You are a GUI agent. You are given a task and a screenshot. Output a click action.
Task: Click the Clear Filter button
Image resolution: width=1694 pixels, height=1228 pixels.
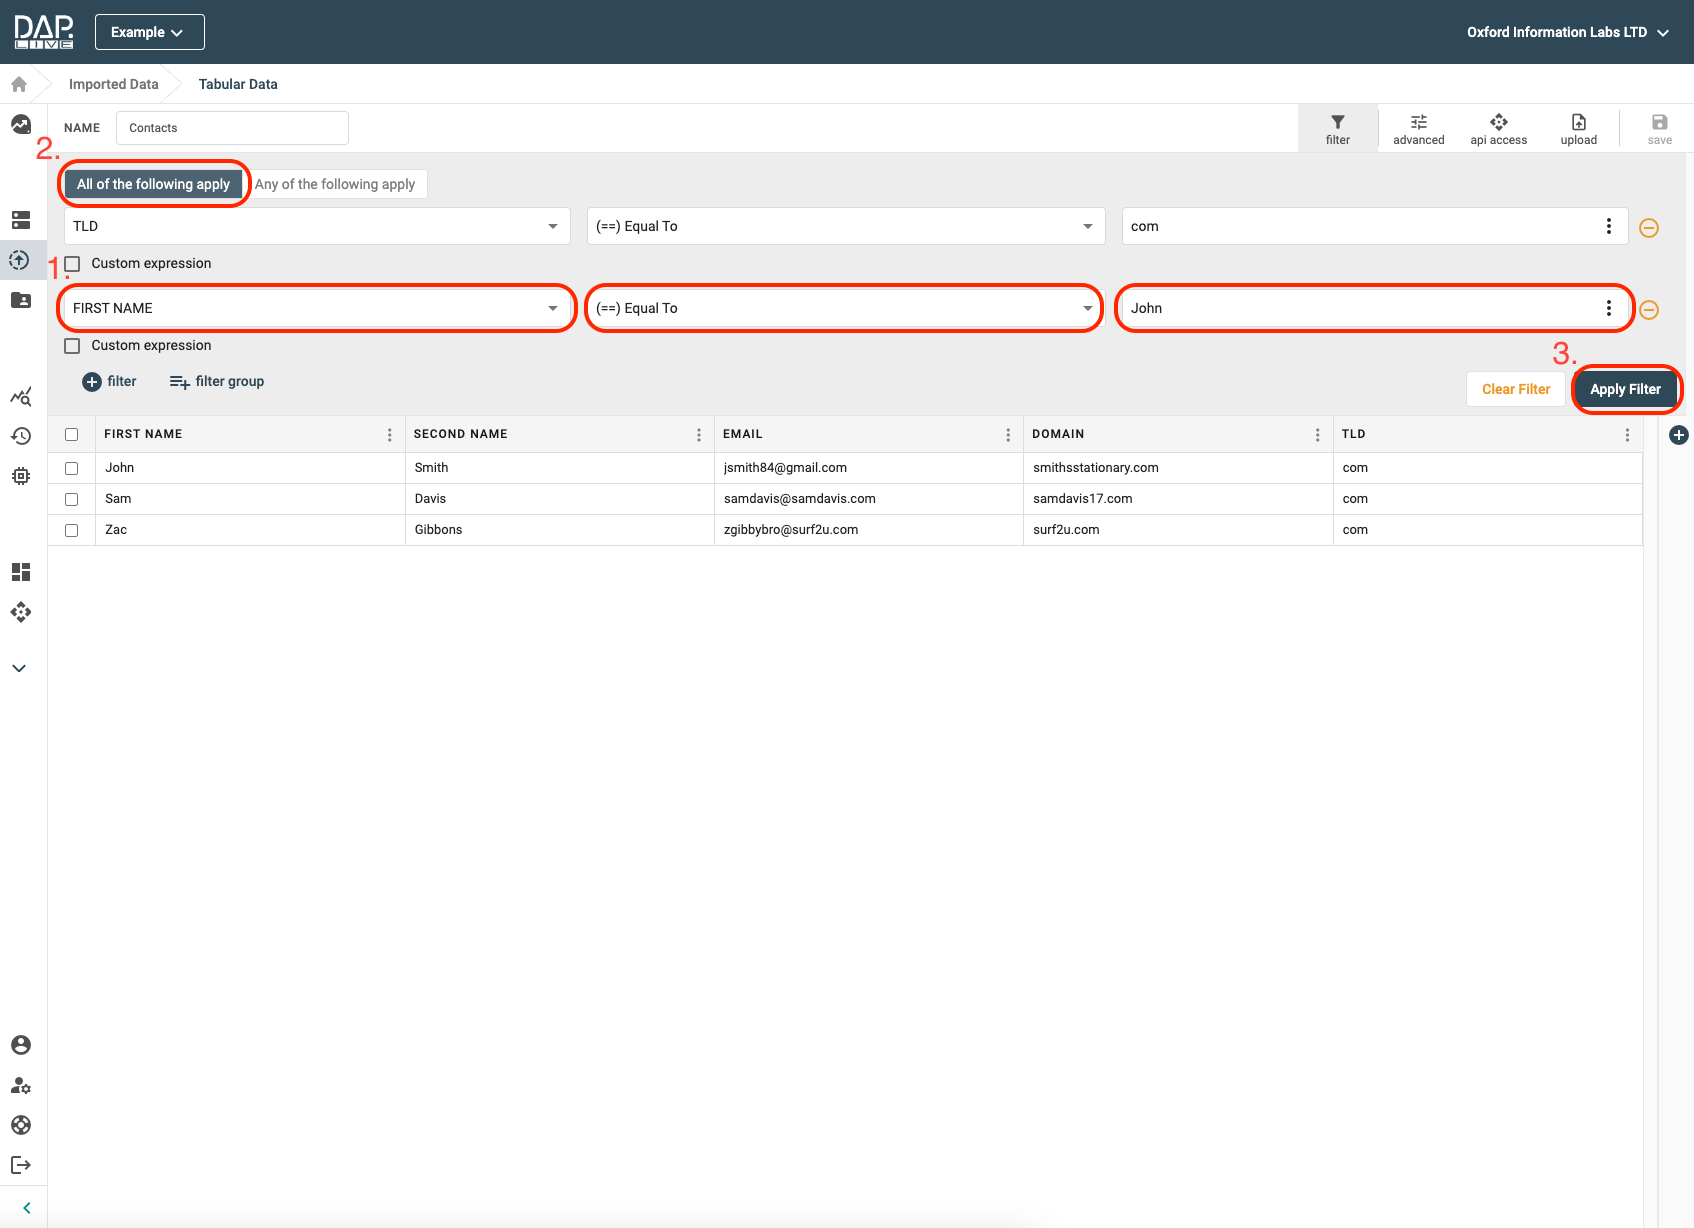click(1515, 389)
